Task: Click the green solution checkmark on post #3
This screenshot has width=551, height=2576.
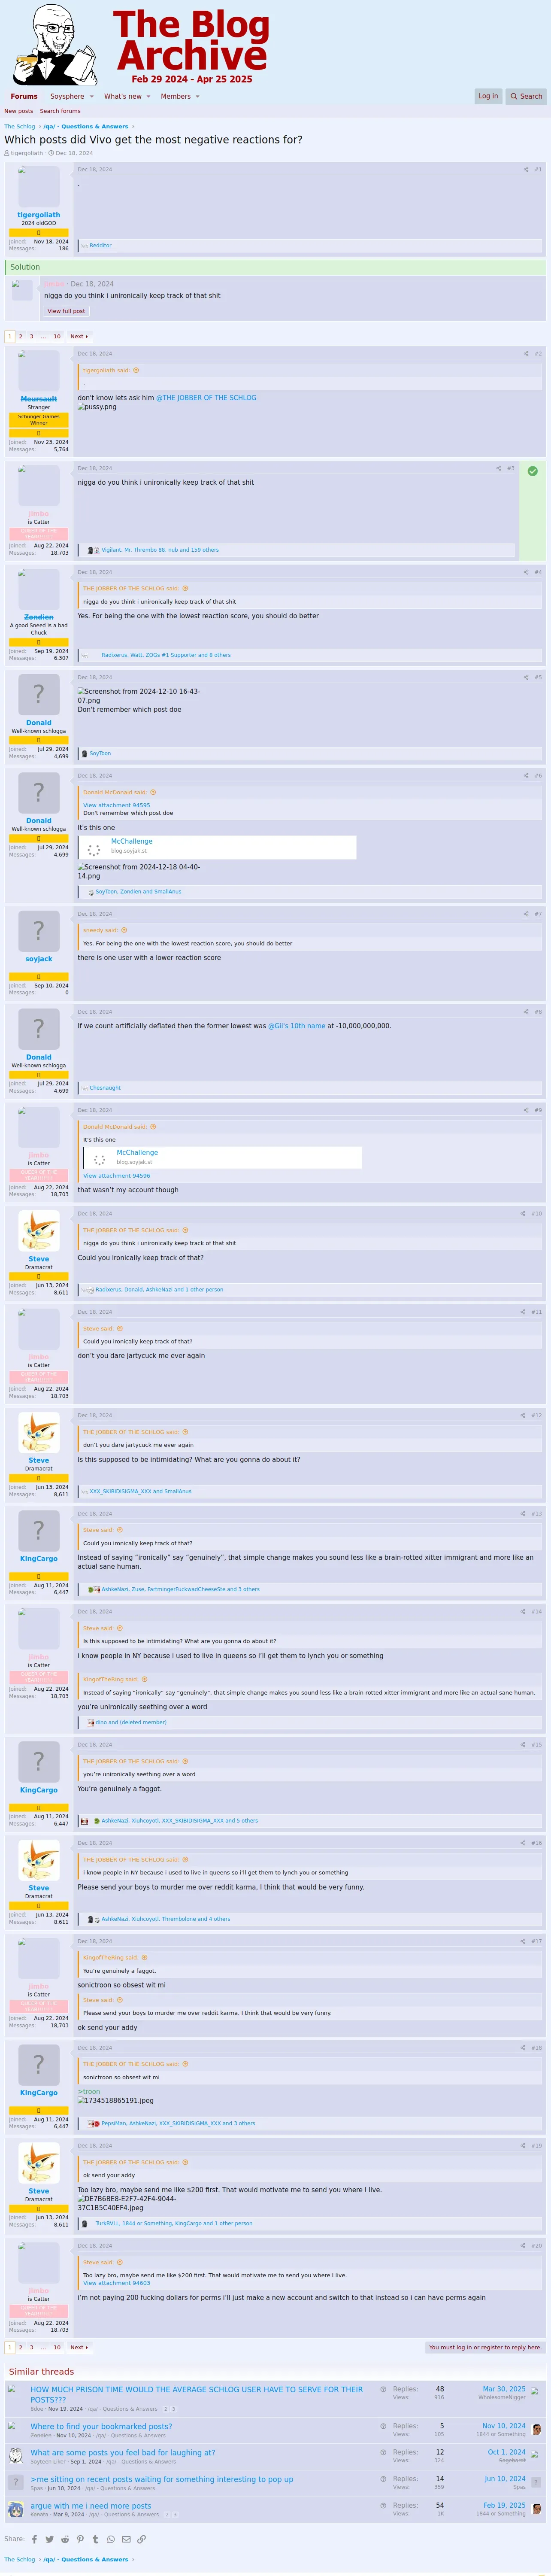Action: tap(532, 471)
